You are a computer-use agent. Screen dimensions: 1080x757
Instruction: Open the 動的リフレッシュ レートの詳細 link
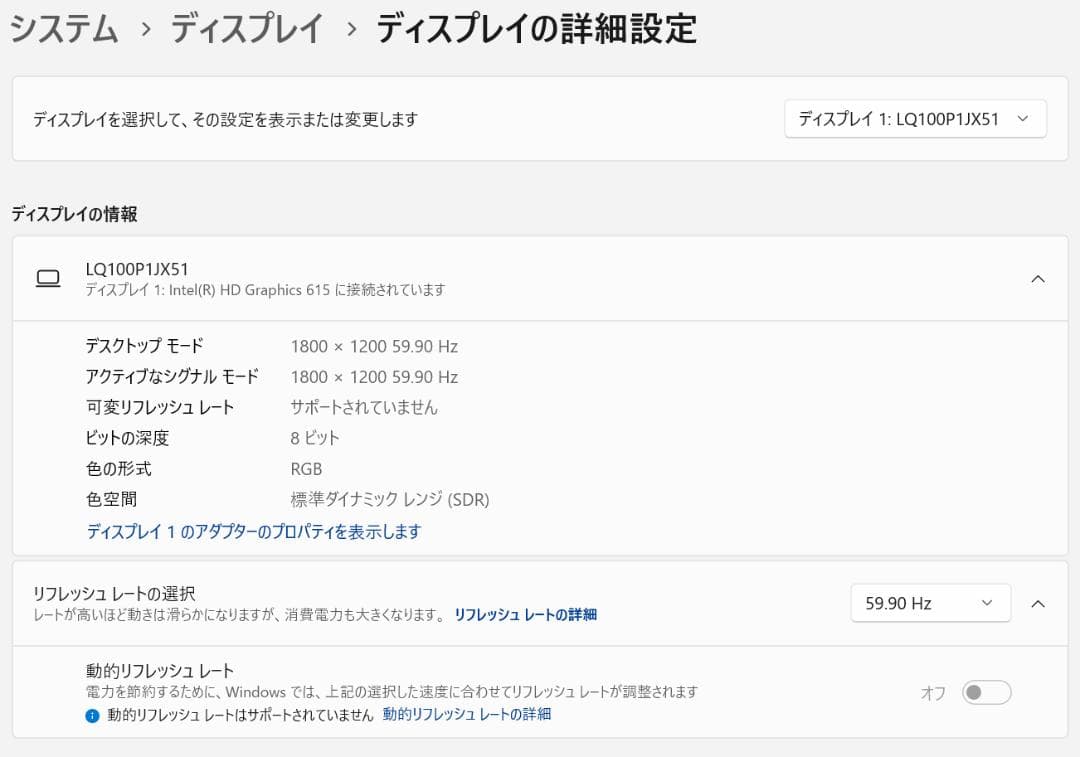click(467, 714)
